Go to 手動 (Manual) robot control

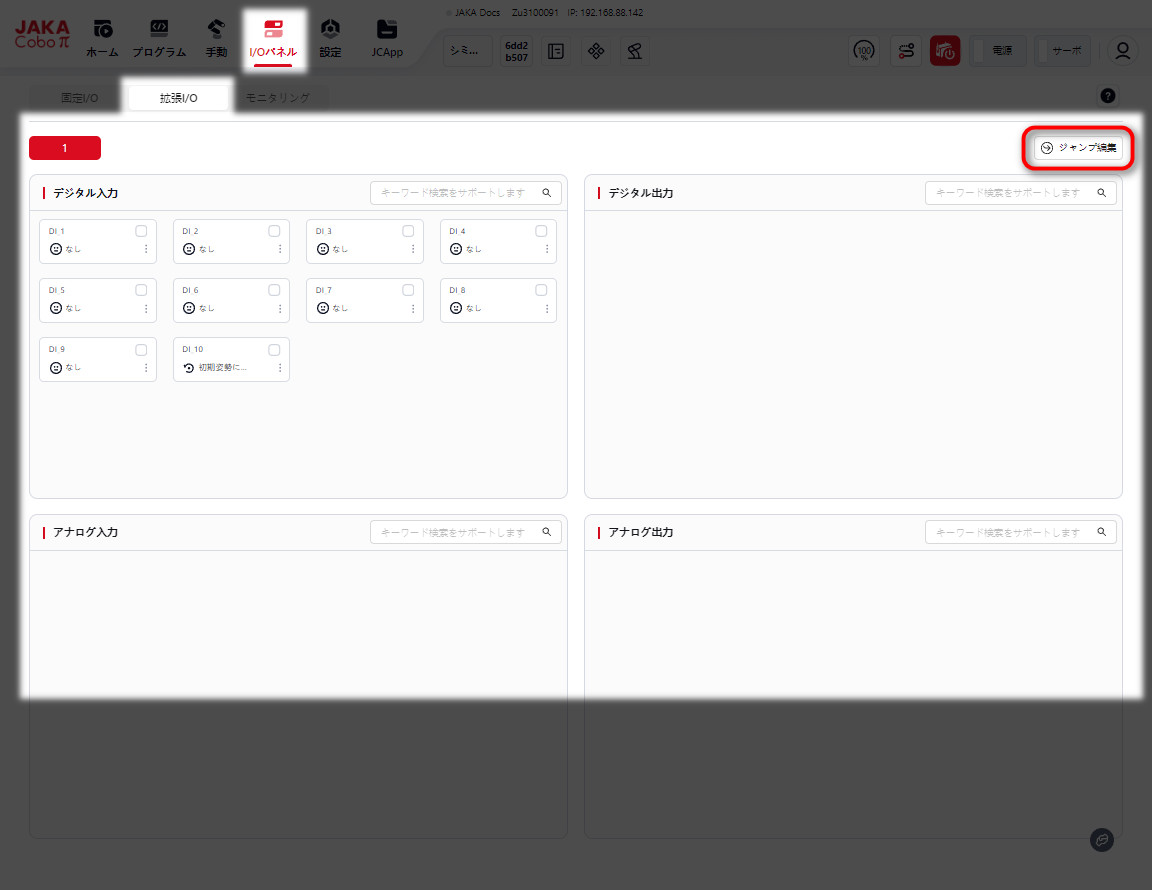[216, 30]
